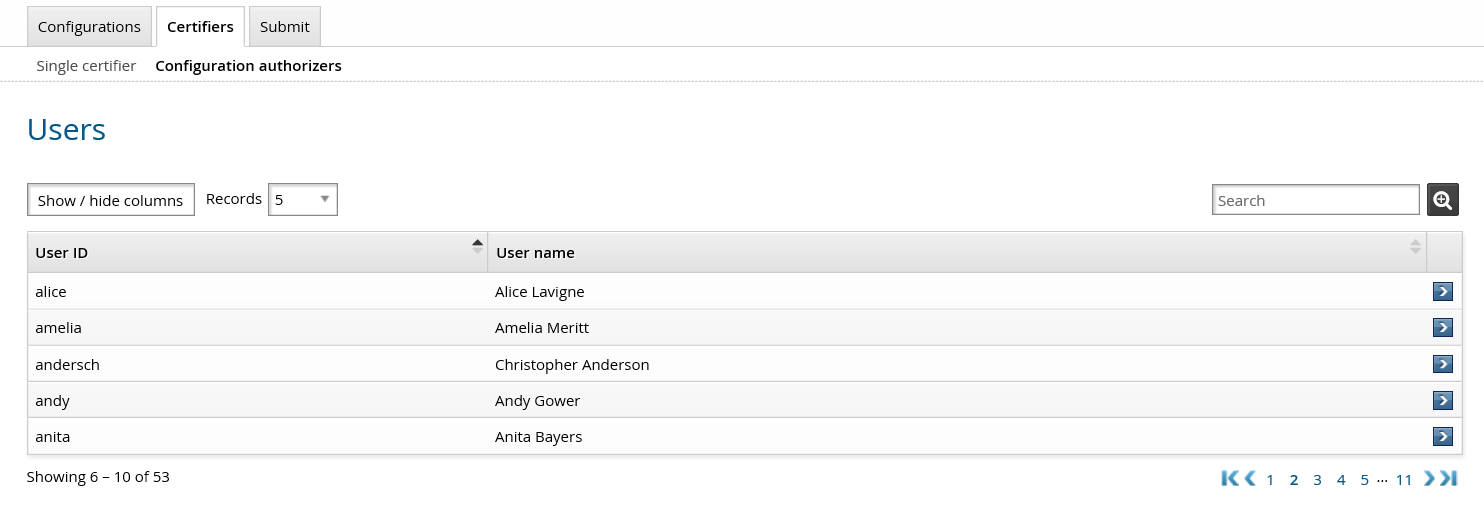This screenshot has height=518, width=1484.
Task: Sort by User name column arrows
Action: 1415,246
